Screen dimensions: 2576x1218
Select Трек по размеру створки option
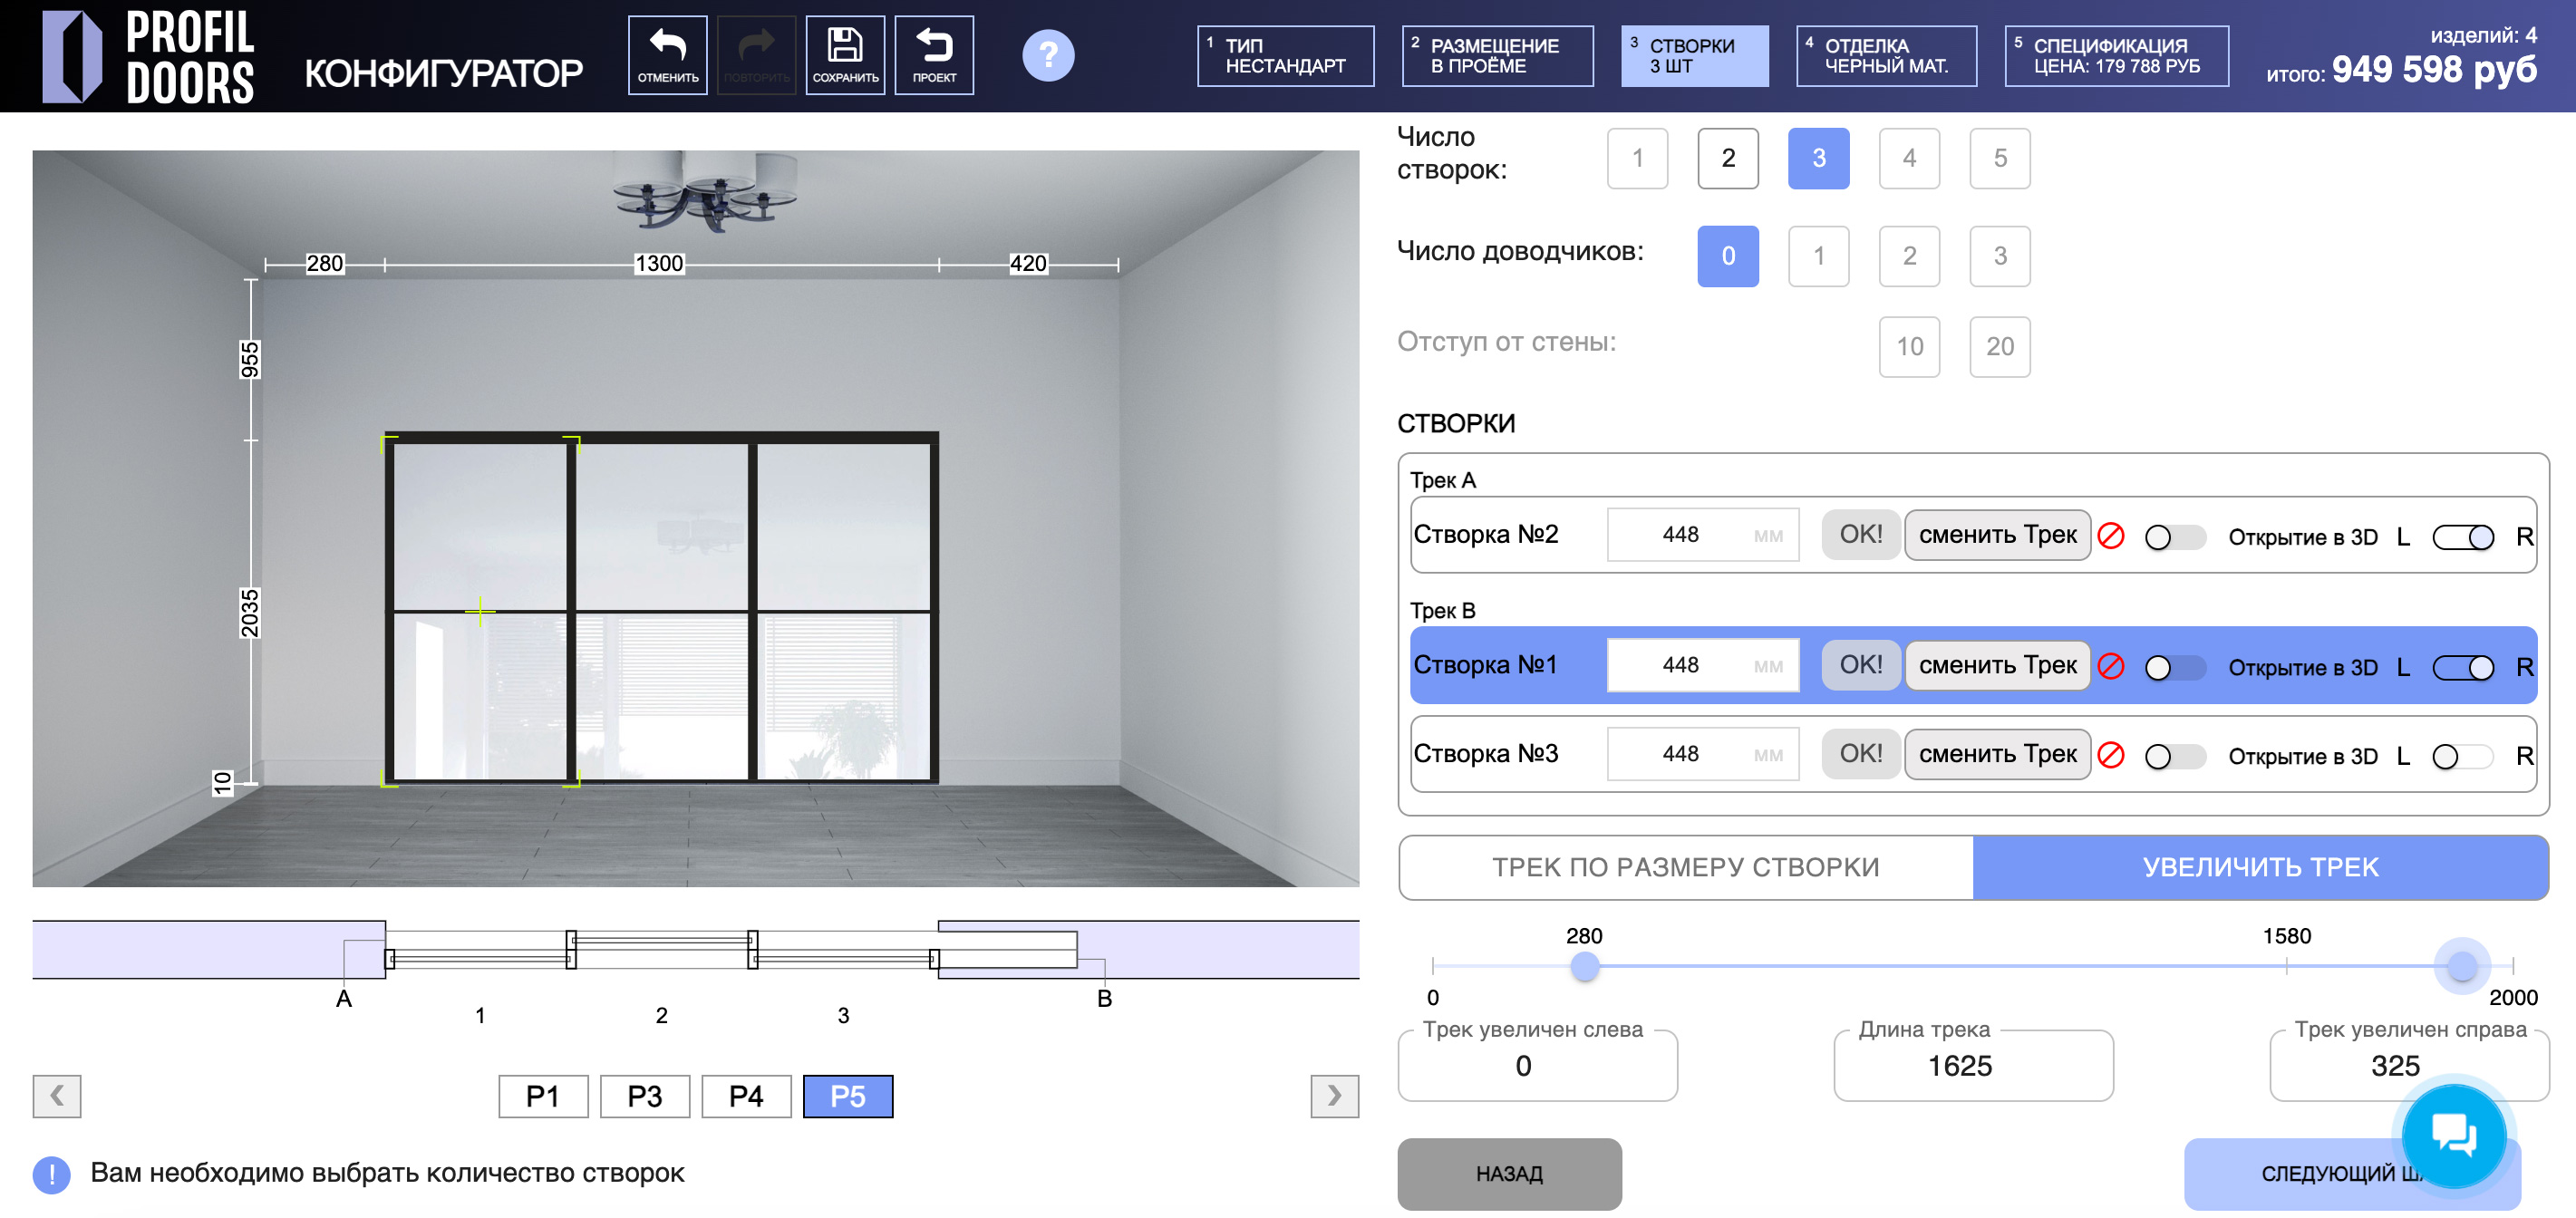coord(1686,867)
